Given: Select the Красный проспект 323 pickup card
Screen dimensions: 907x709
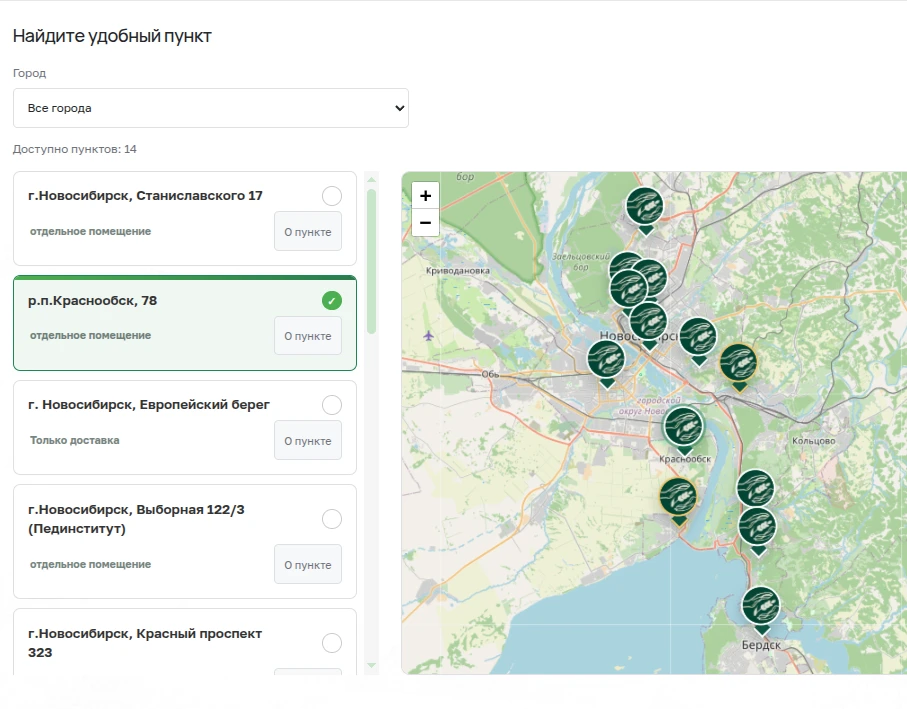Looking at the screenshot, I should pyautogui.click(x=185, y=642).
